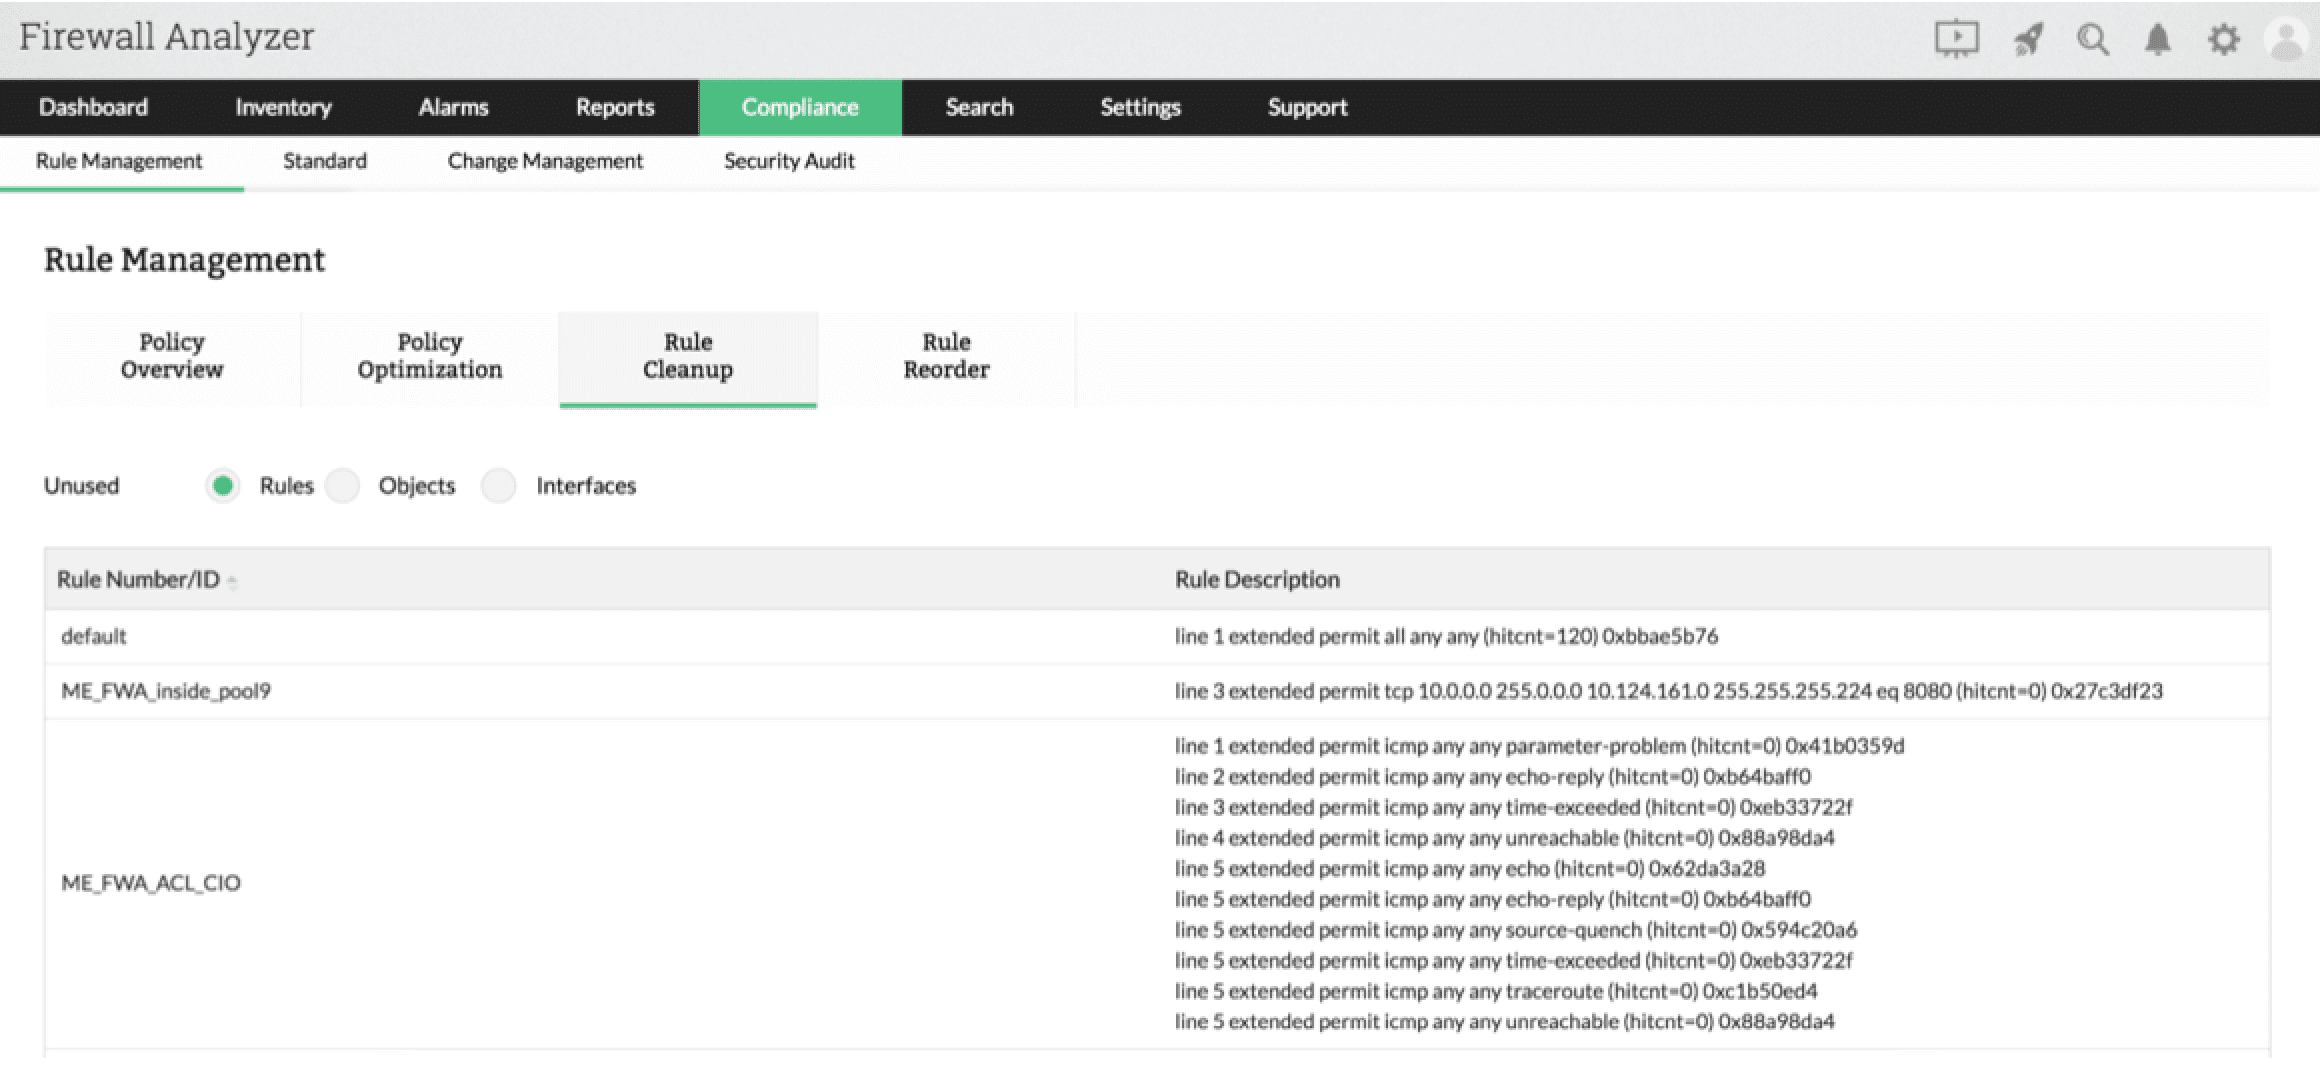Open the Dashboard menu
The image size is (2320, 1066).
pos(93,107)
